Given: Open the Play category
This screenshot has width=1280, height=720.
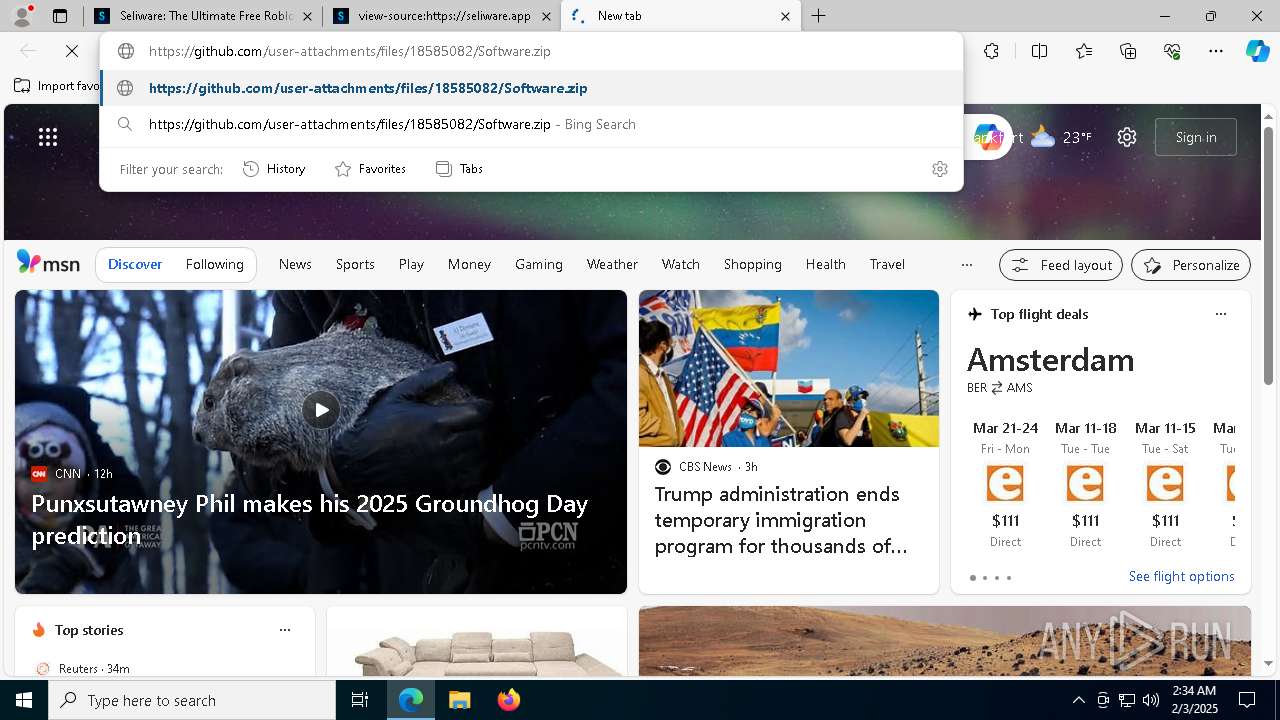Looking at the screenshot, I should [x=411, y=264].
